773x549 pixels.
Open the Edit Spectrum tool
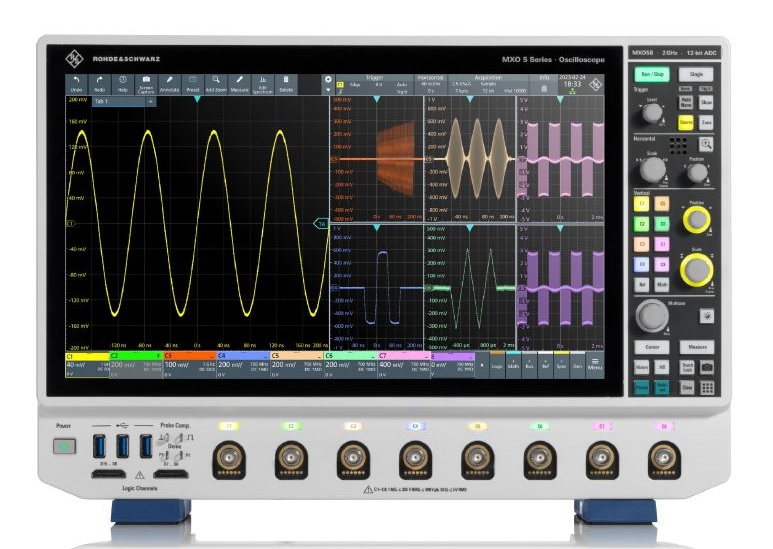[262, 84]
